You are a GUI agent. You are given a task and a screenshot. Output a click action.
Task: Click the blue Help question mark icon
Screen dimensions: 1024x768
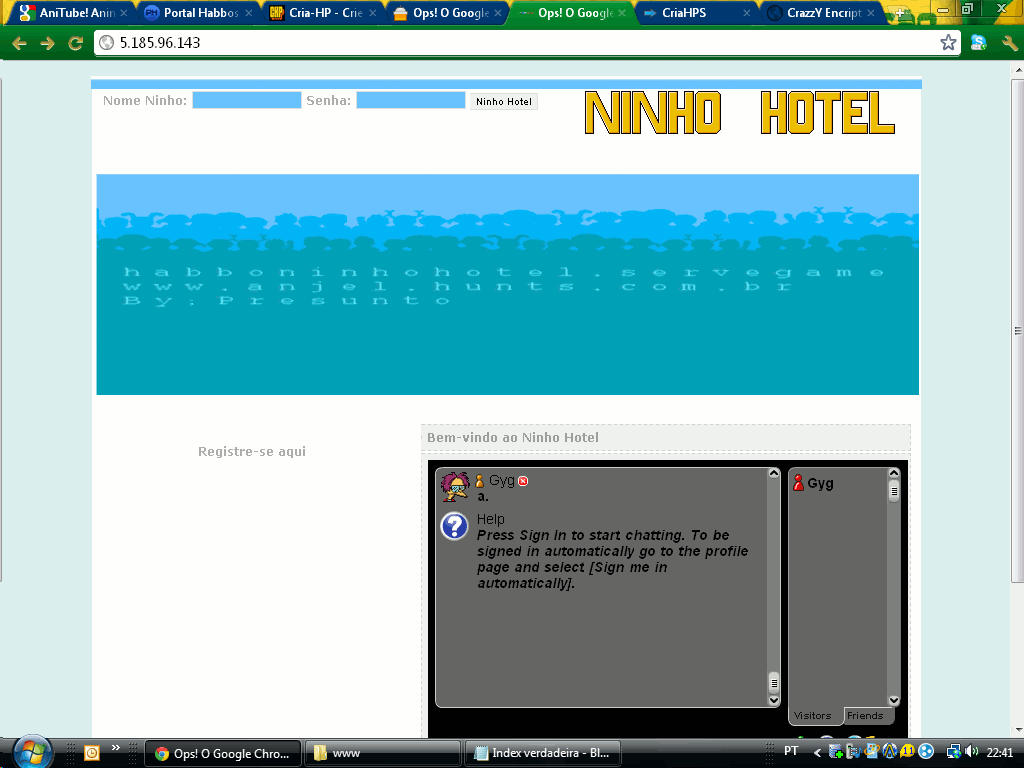tap(454, 526)
